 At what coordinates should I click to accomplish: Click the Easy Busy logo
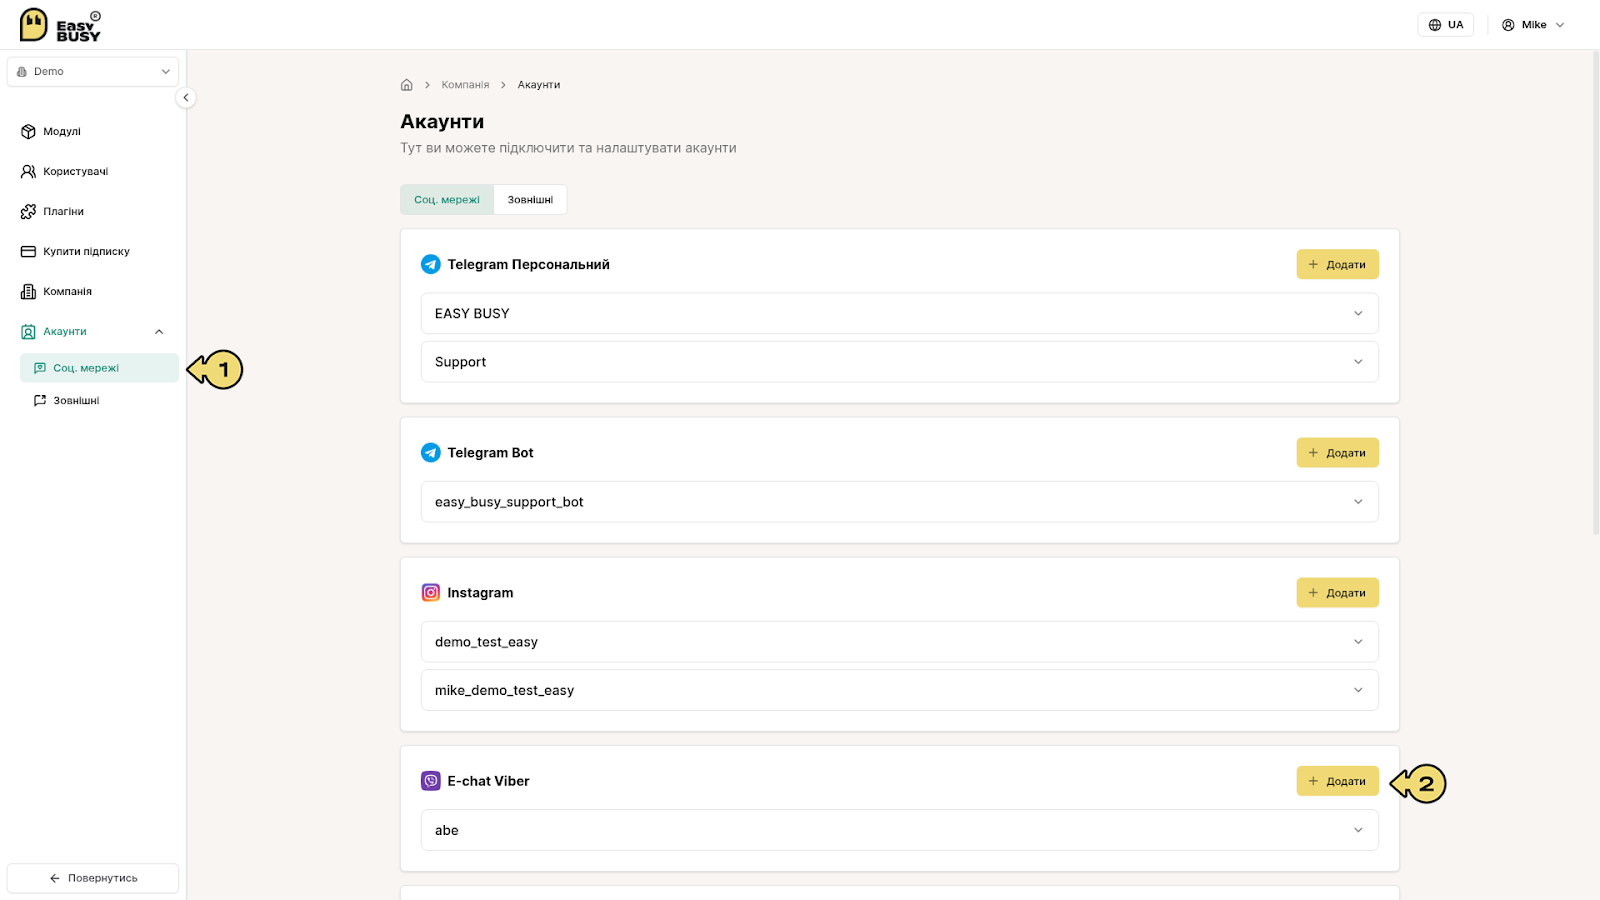tap(60, 25)
